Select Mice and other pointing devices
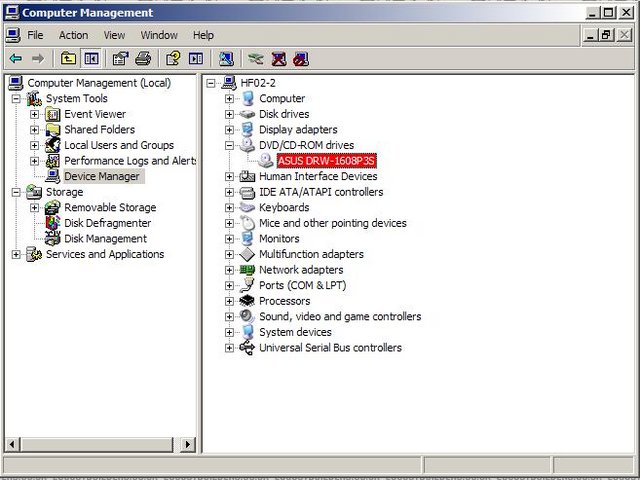The image size is (640, 480). coord(333,223)
